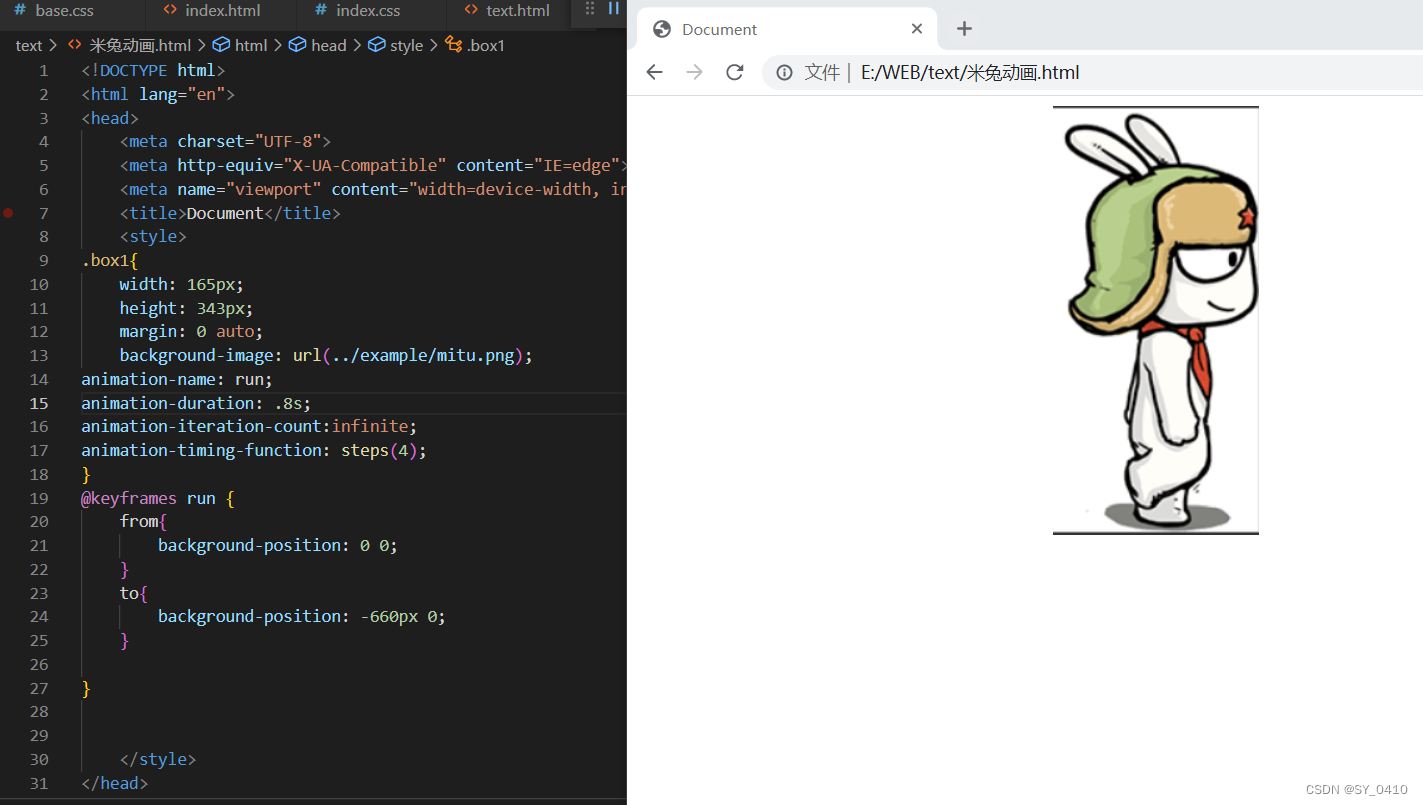Click the globe favicon on Document tab
Screen dimensions: 1423x805
pyautogui.click(x=661, y=29)
